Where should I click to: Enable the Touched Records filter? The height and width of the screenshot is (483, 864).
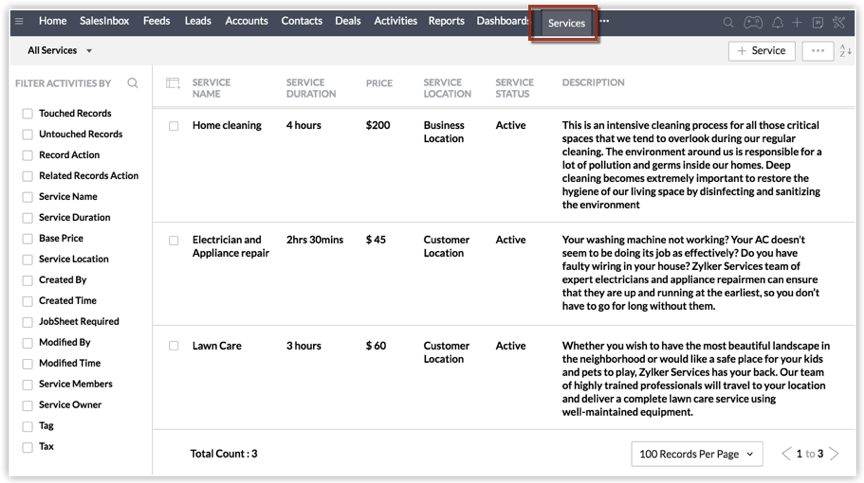pos(28,114)
